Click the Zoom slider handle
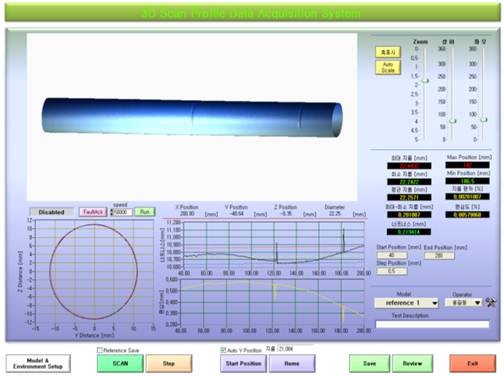 [425, 81]
